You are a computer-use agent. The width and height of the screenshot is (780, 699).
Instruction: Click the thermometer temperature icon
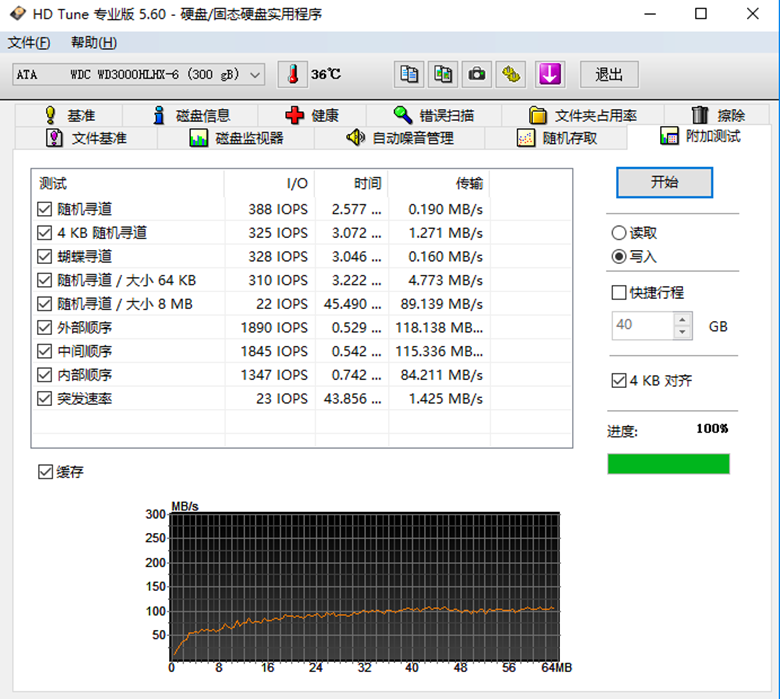(292, 75)
